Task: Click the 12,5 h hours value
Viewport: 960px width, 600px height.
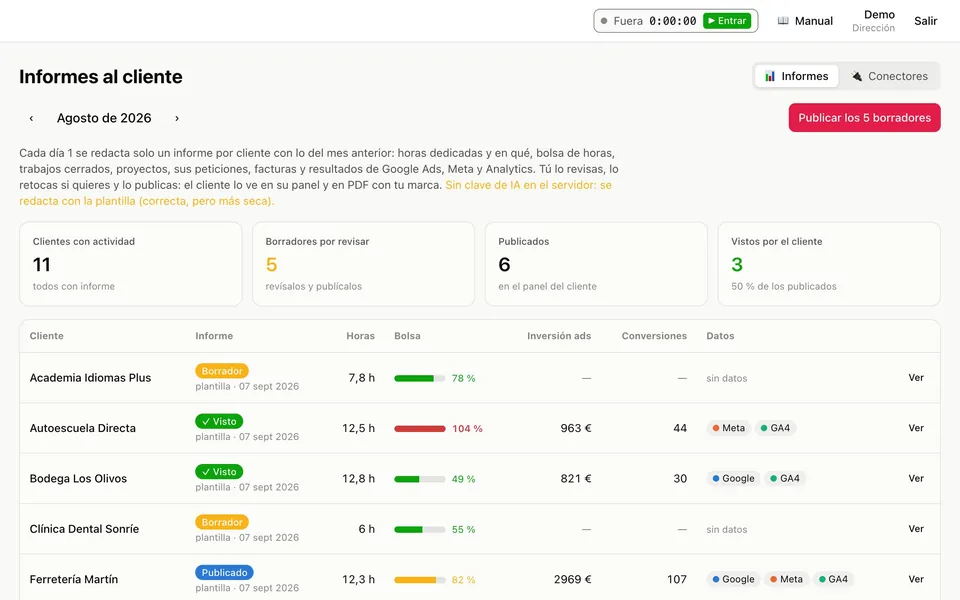Action: 358,428
